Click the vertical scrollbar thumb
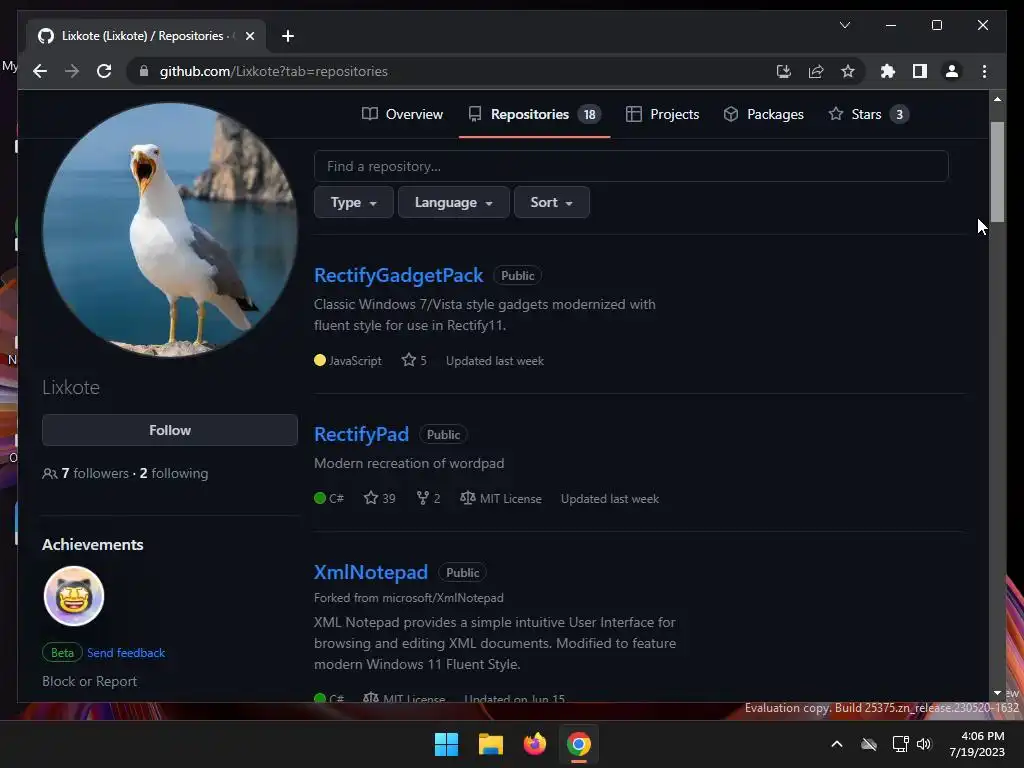The width and height of the screenshot is (1024, 768). [997, 172]
